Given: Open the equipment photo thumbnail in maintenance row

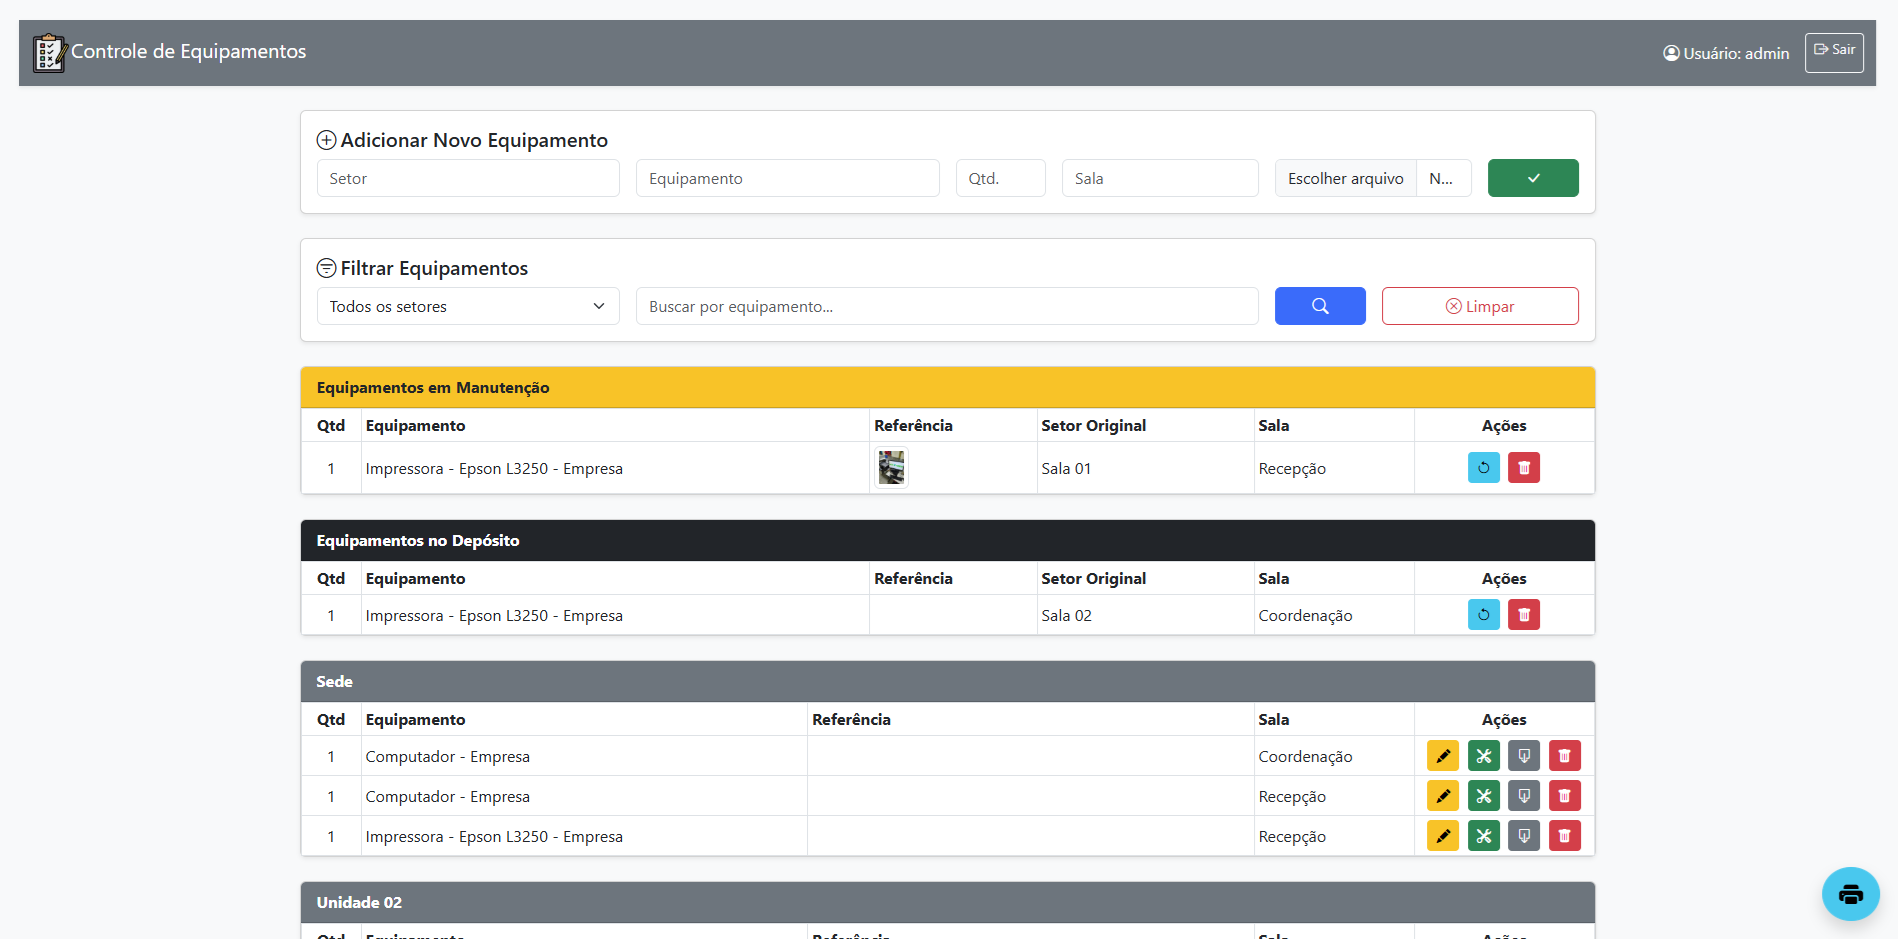Looking at the screenshot, I should (890, 466).
